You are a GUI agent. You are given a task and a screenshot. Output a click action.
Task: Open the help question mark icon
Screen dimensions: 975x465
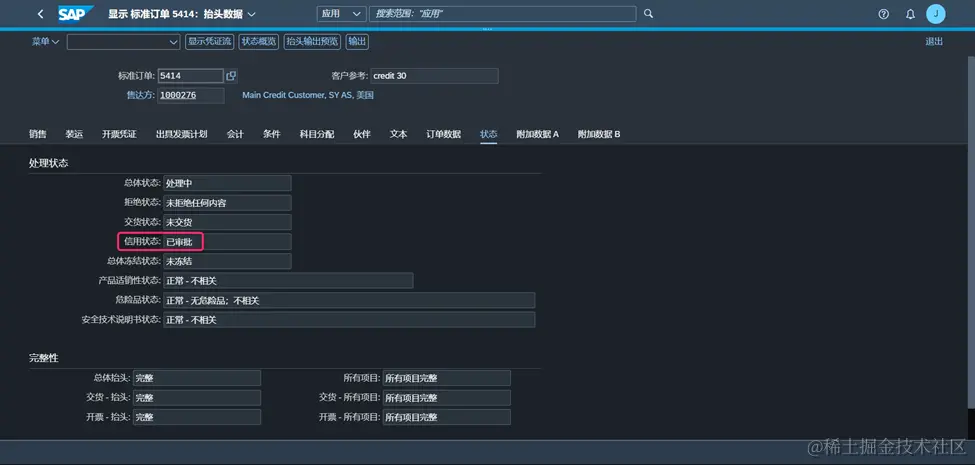coord(884,14)
